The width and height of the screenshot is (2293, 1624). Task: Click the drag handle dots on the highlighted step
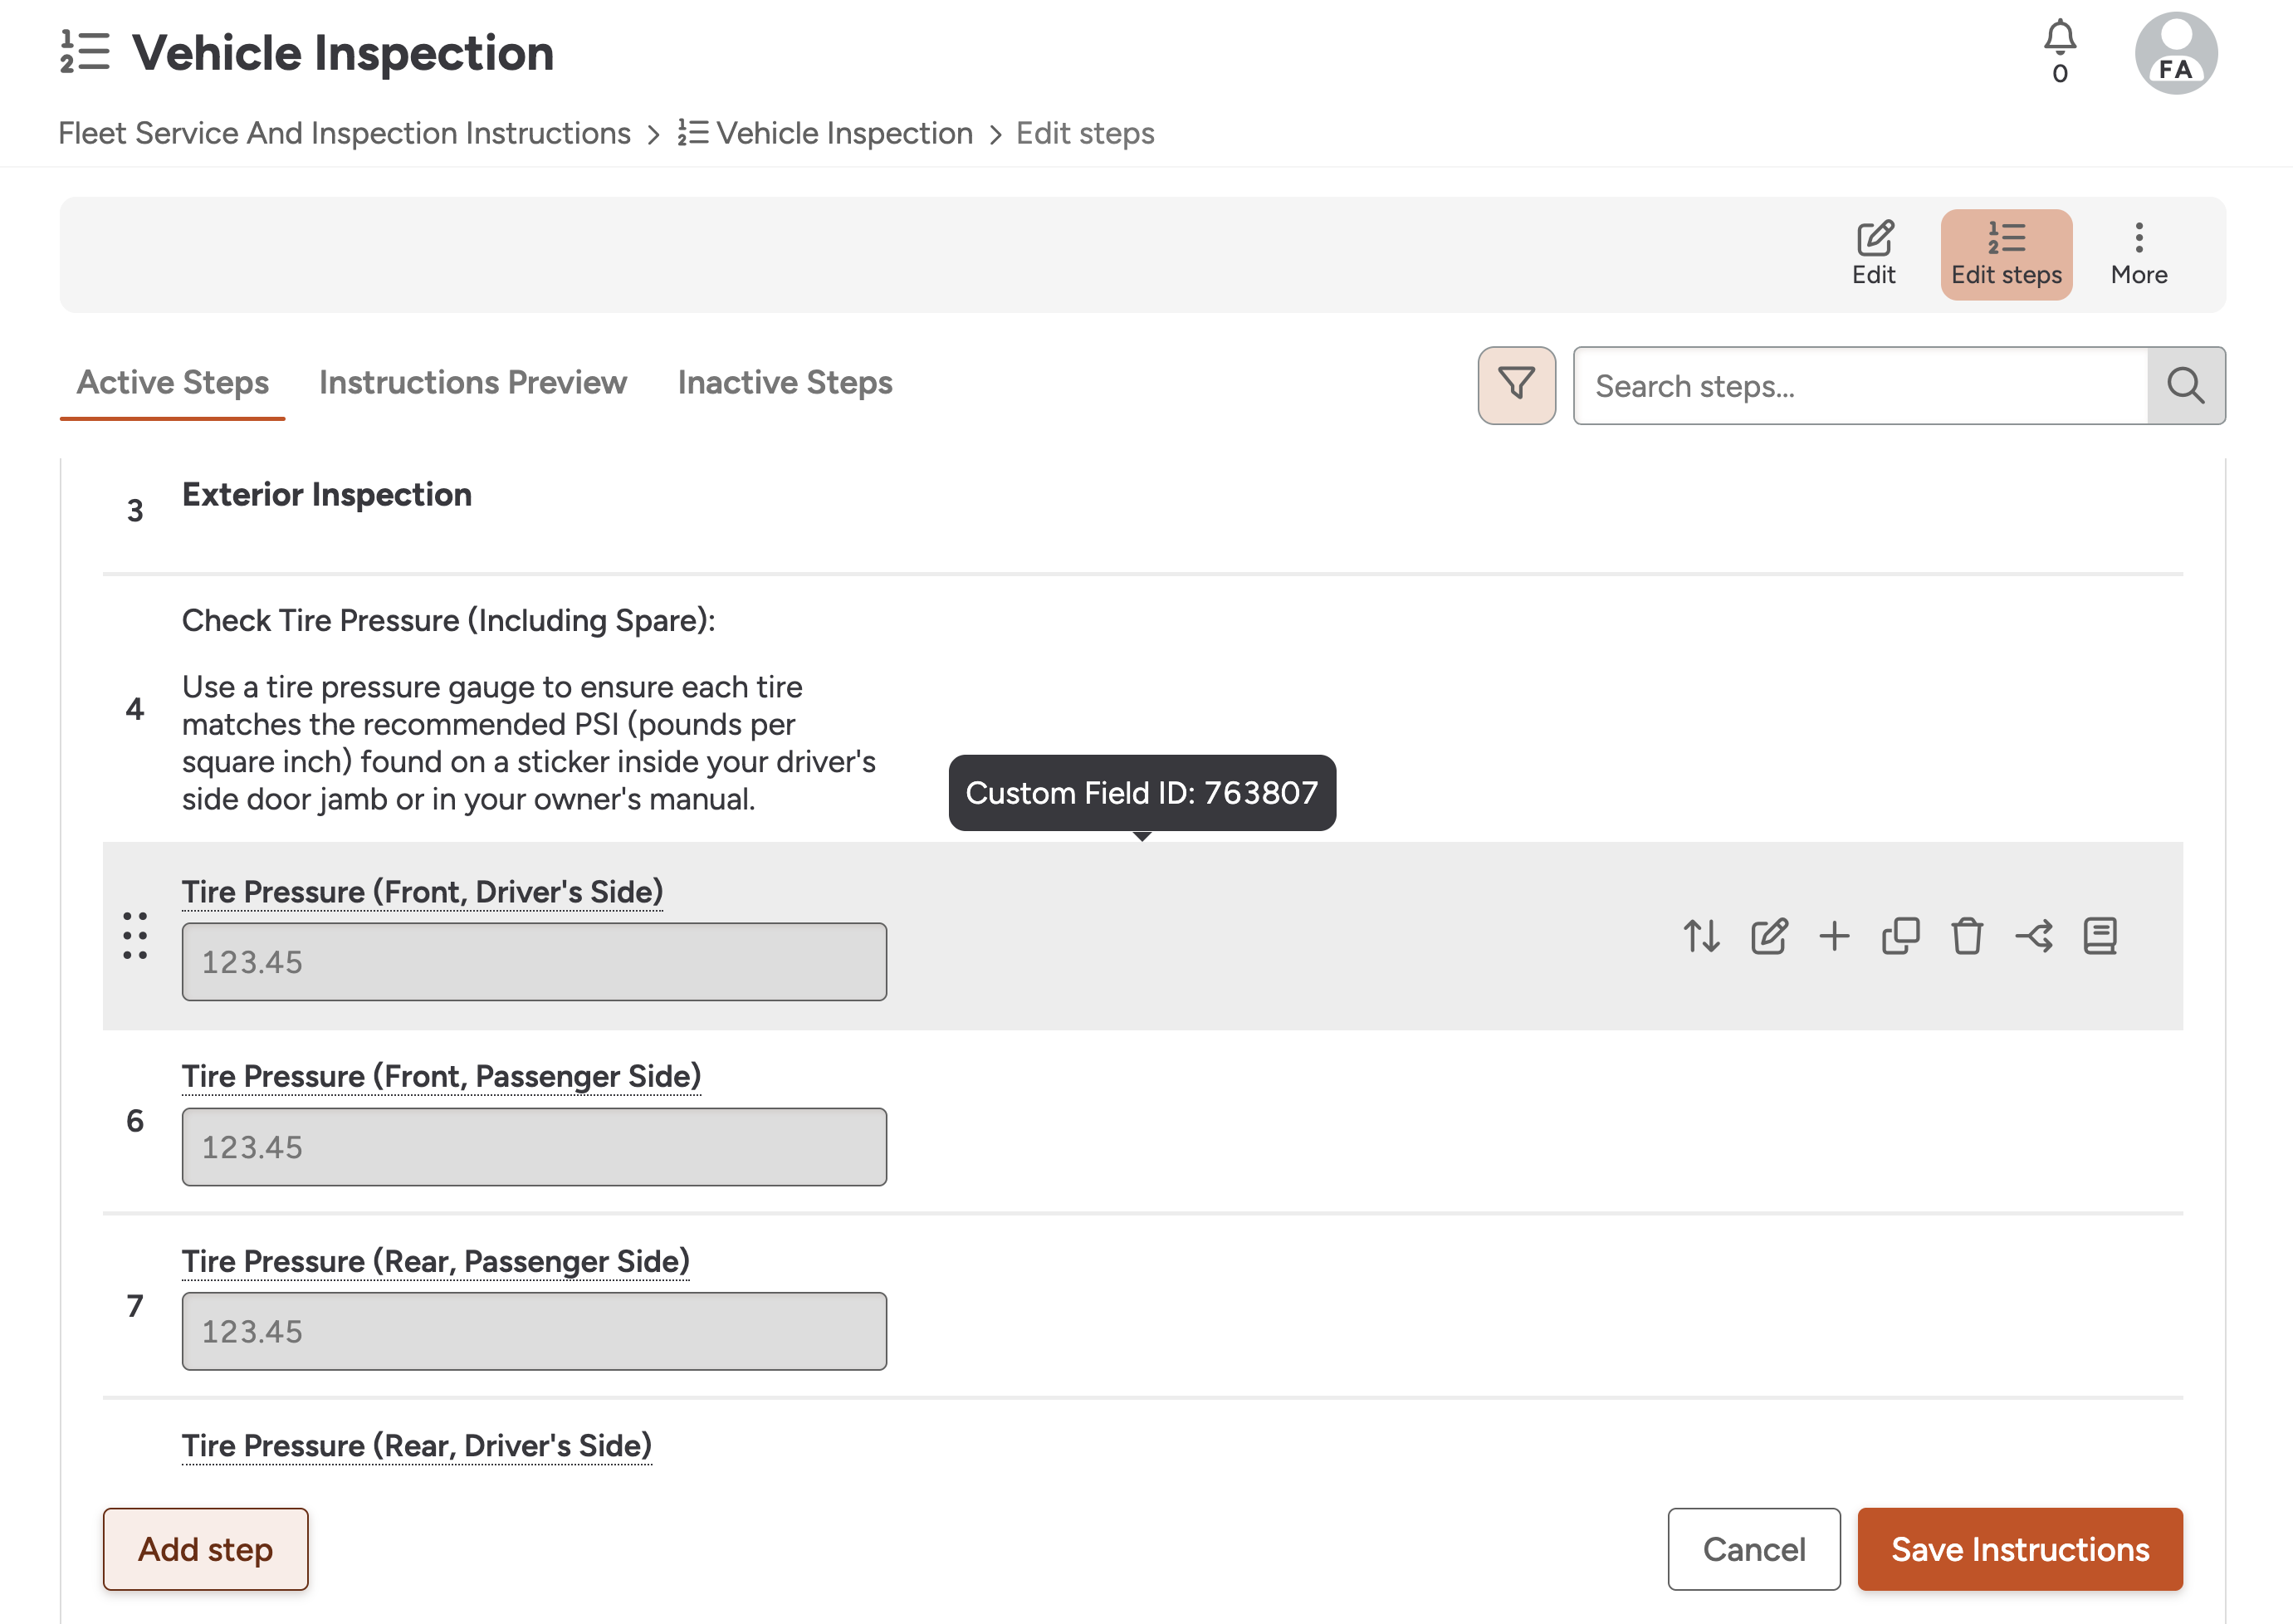[135, 935]
